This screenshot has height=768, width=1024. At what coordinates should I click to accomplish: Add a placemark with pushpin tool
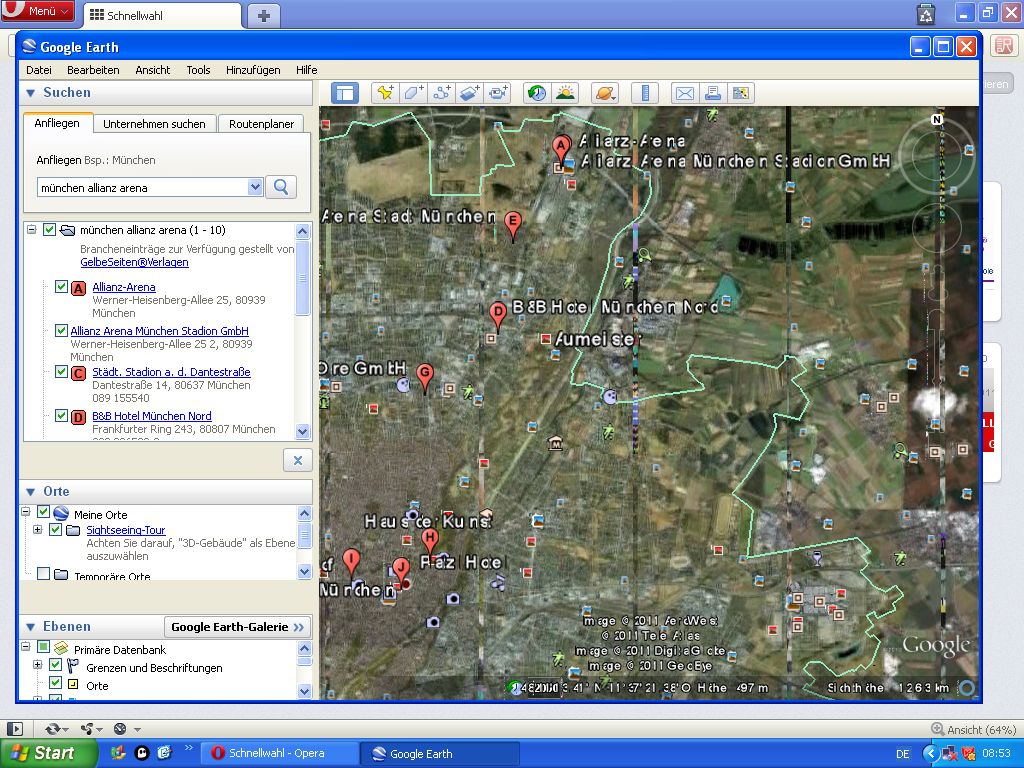point(385,93)
